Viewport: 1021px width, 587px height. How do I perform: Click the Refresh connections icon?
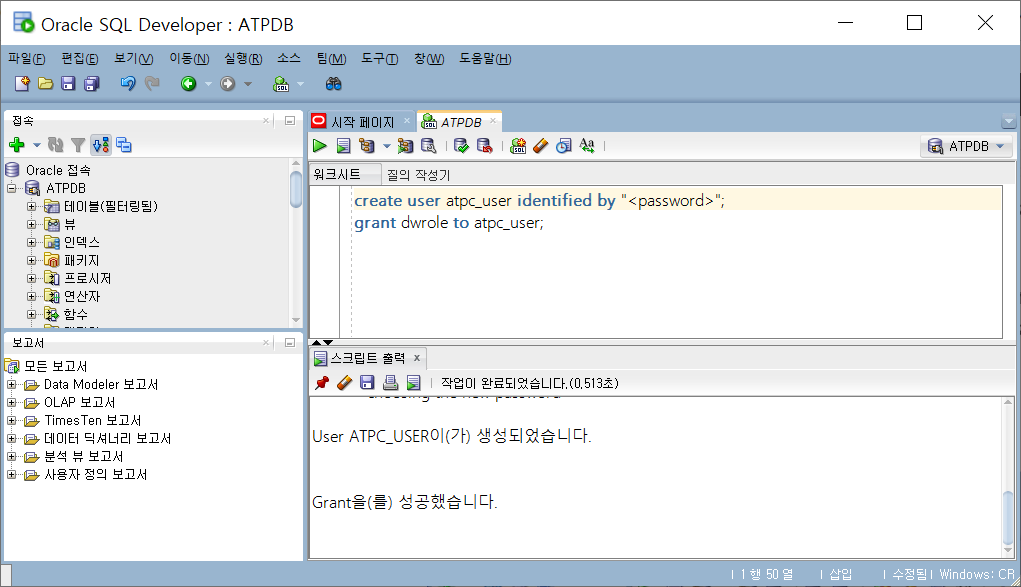pos(56,145)
